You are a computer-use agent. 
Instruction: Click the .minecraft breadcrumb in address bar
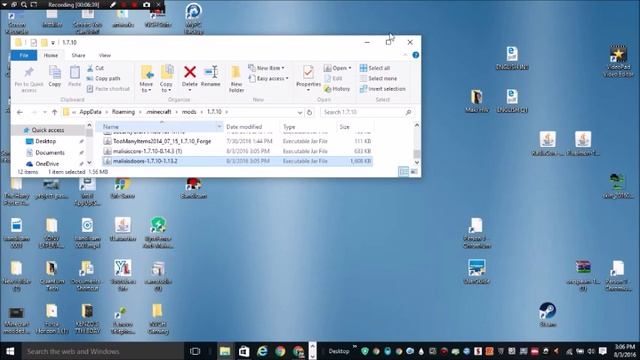click(158, 112)
